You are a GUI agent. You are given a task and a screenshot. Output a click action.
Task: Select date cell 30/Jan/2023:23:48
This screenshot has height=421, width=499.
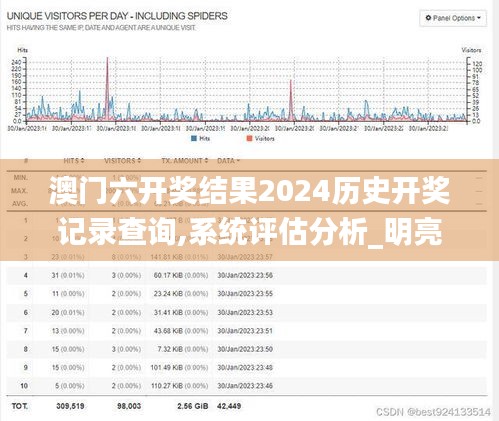click(x=245, y=367)
